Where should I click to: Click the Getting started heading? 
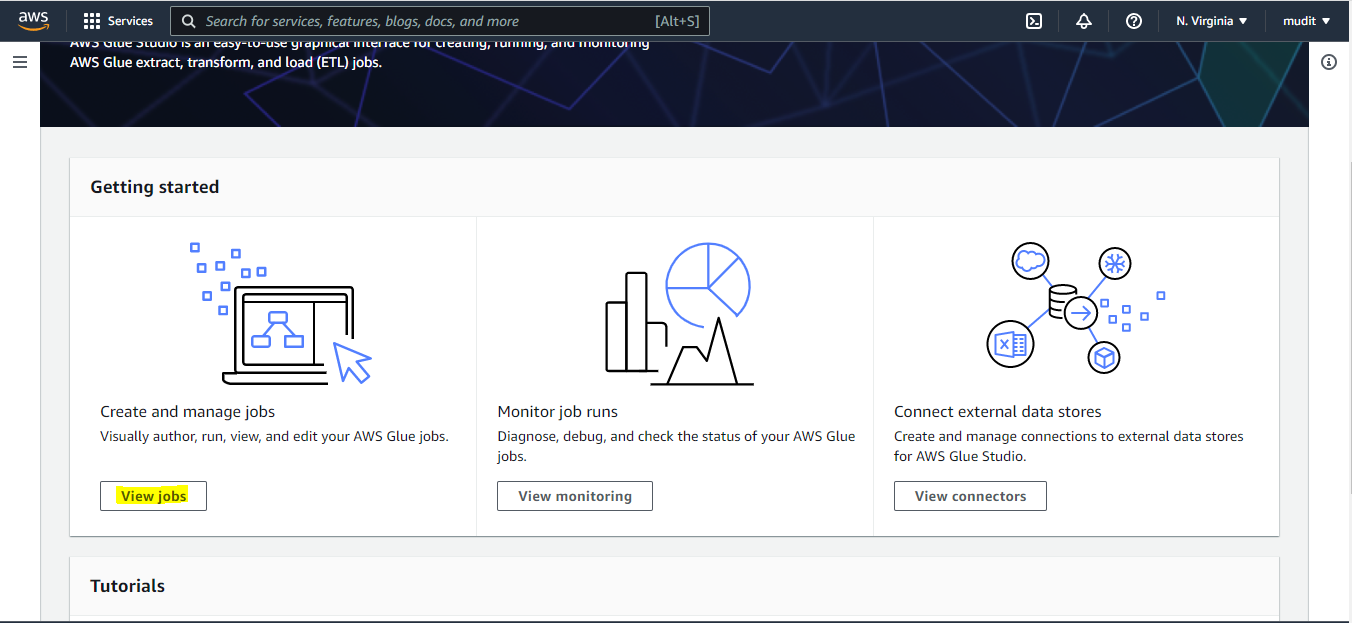[155, 187]
